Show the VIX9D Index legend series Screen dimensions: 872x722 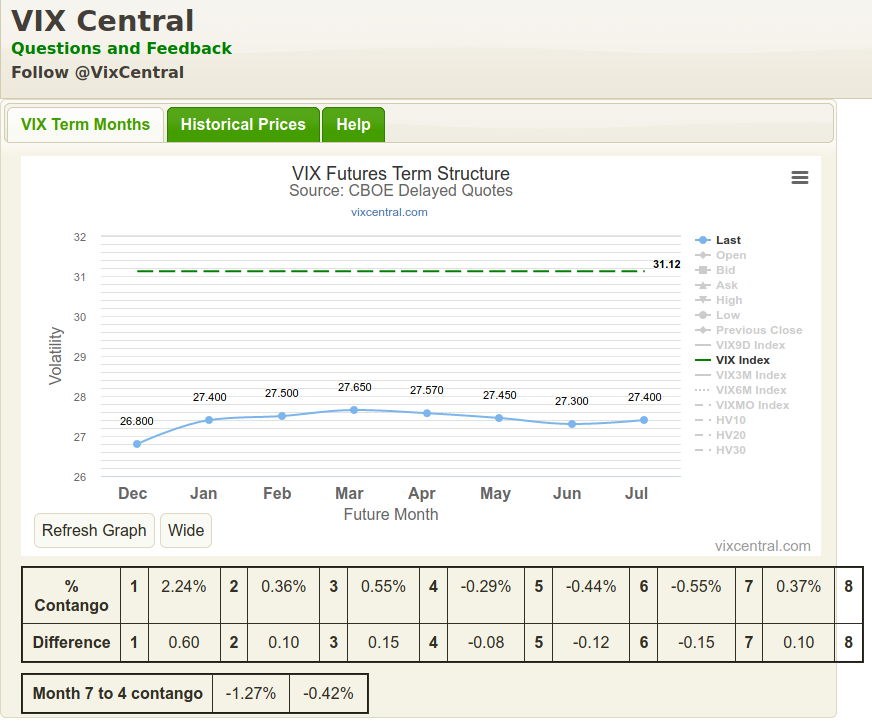click(x=750, y=345)
